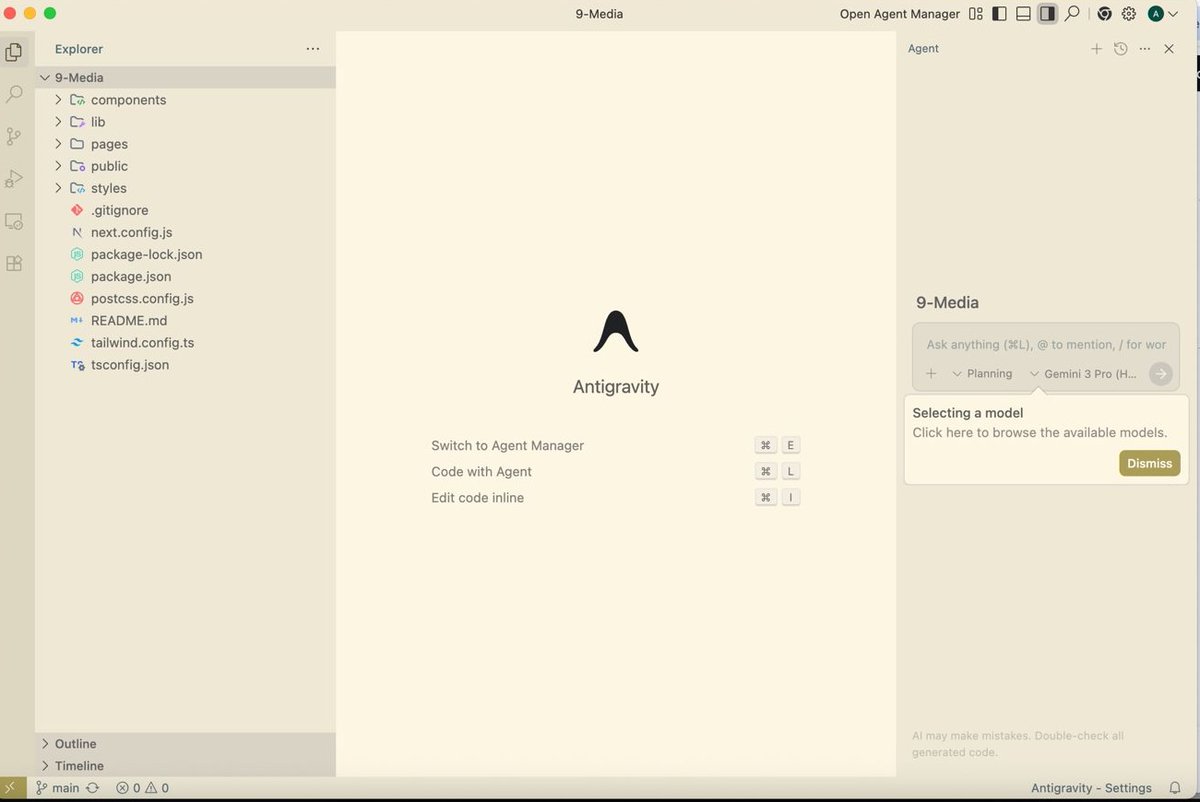Start a new agent conversation with plus icon

[1096, 48]
